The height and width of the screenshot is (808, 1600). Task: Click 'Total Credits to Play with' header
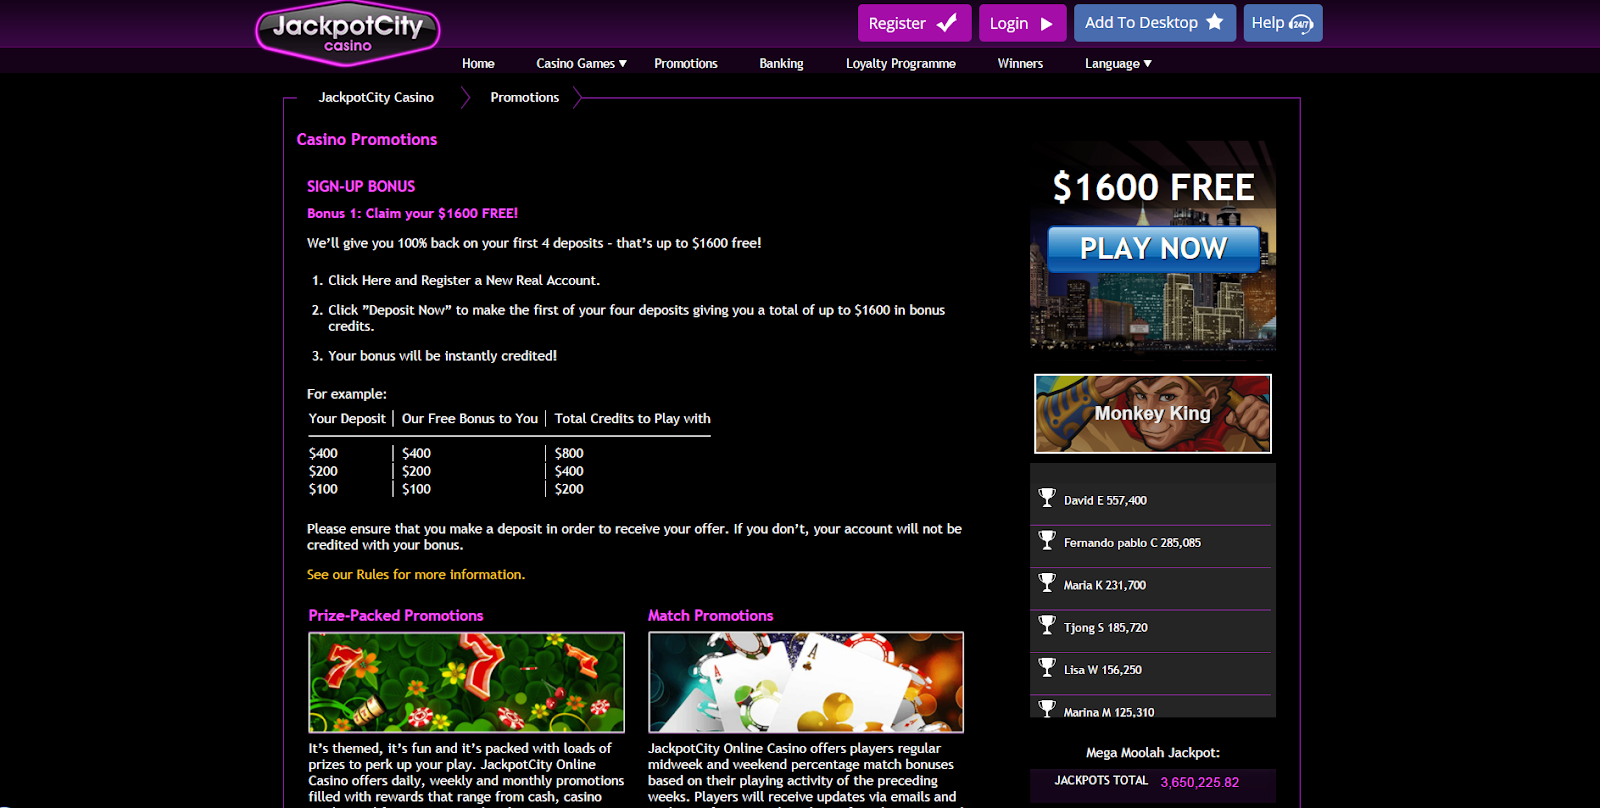click(x=633, y=419)
